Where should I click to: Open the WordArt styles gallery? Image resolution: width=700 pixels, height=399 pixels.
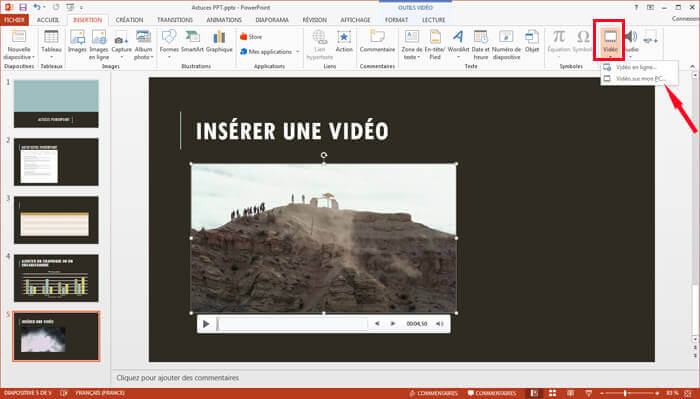[x=458, y=43]
